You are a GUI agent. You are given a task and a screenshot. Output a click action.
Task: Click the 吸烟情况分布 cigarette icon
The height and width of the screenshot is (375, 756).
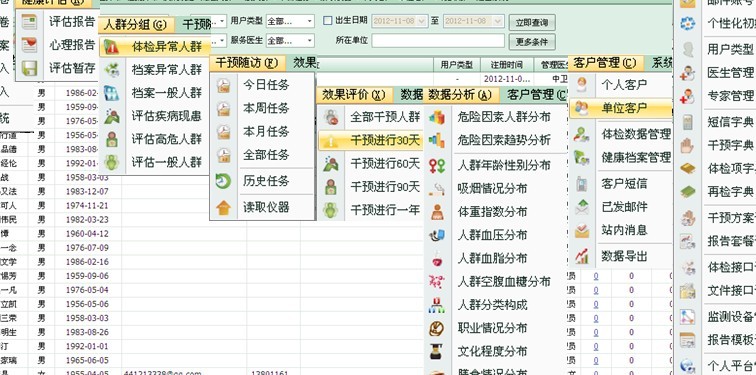click(x=437, y=189)
